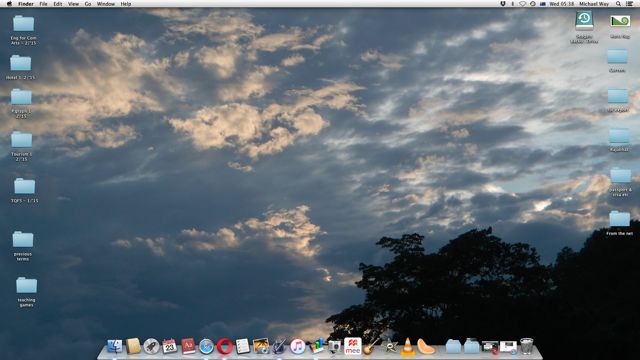
Task: Open iPhoto from the Dock
Action: point(261,347)
